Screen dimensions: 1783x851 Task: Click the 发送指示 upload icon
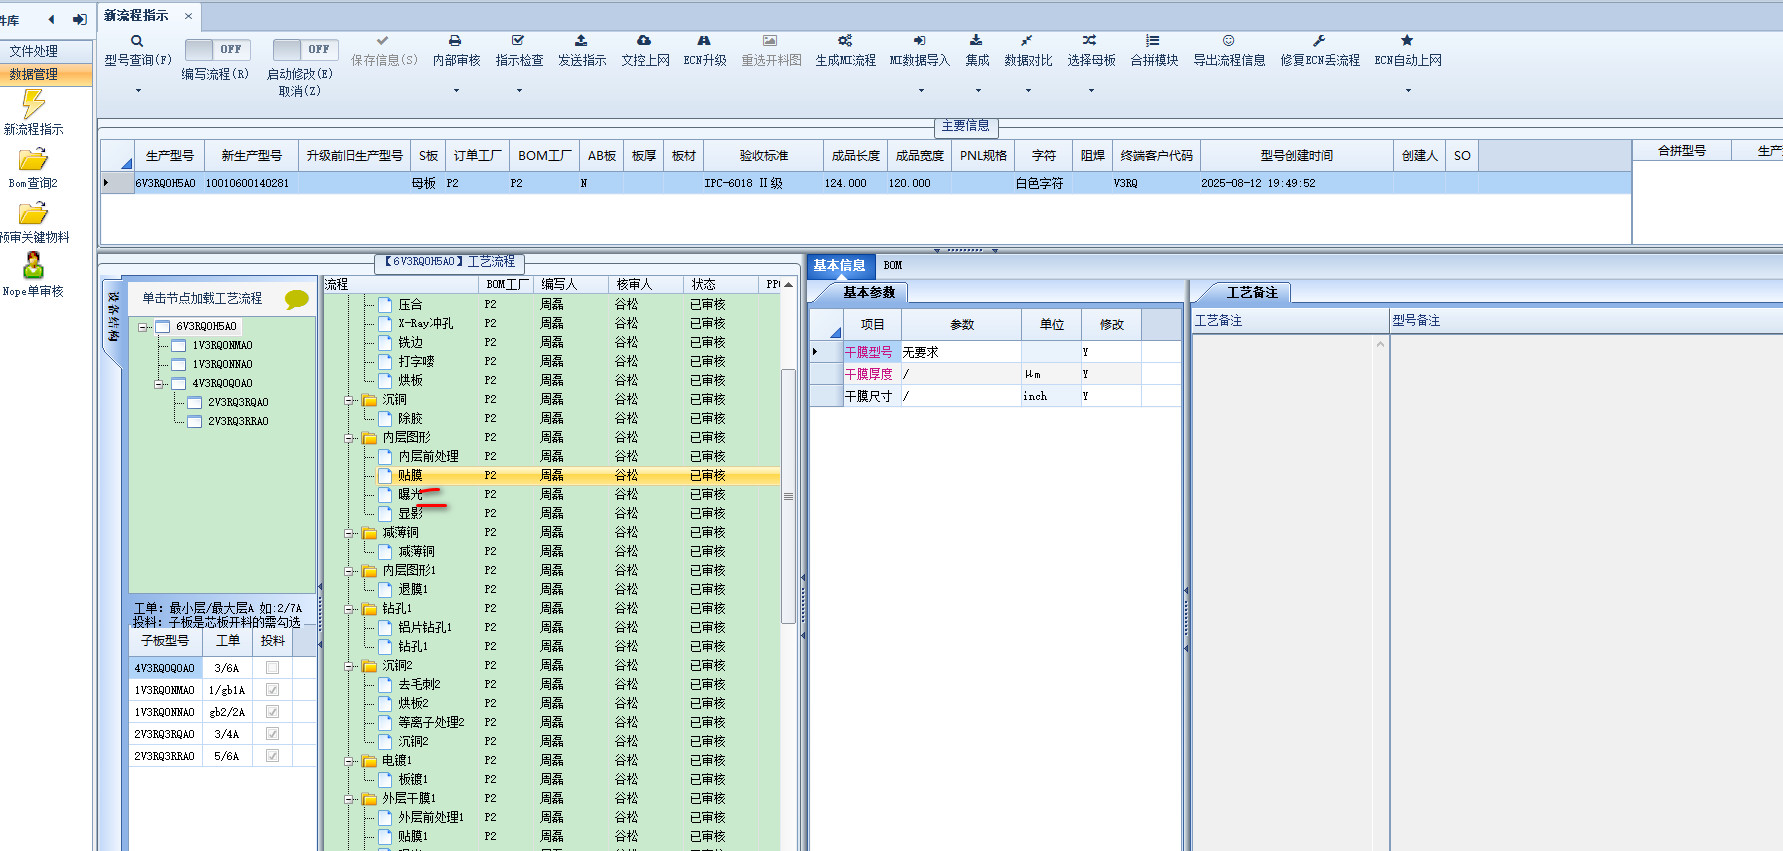click(x=581, y=41)
